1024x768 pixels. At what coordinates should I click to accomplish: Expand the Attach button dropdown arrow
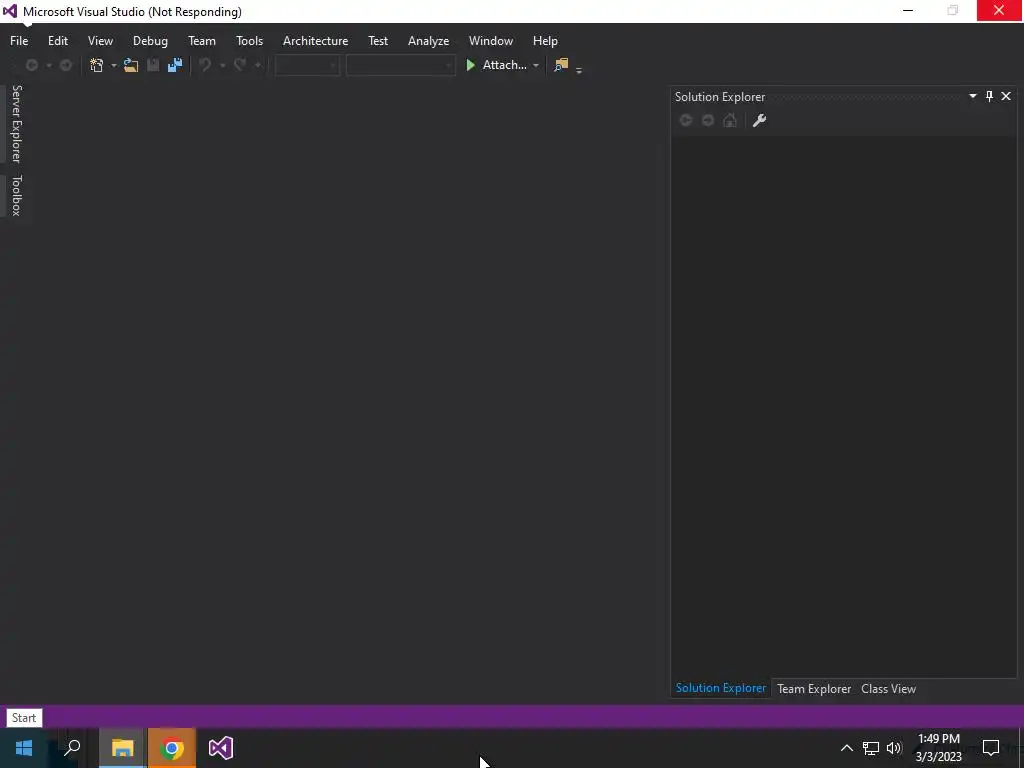pyautogui.click(x=536, y=65)
